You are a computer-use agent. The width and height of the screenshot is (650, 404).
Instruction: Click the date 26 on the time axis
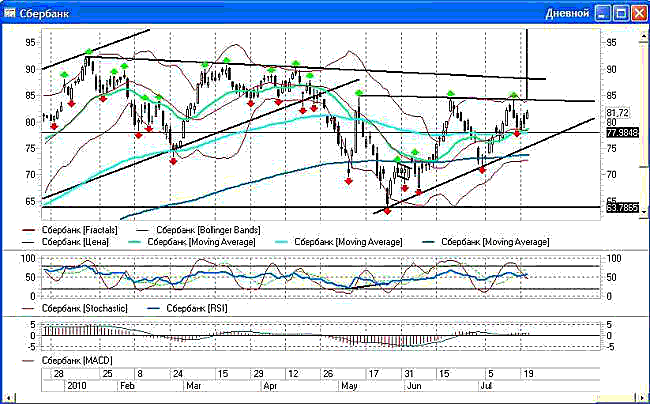tap(328, 374)
